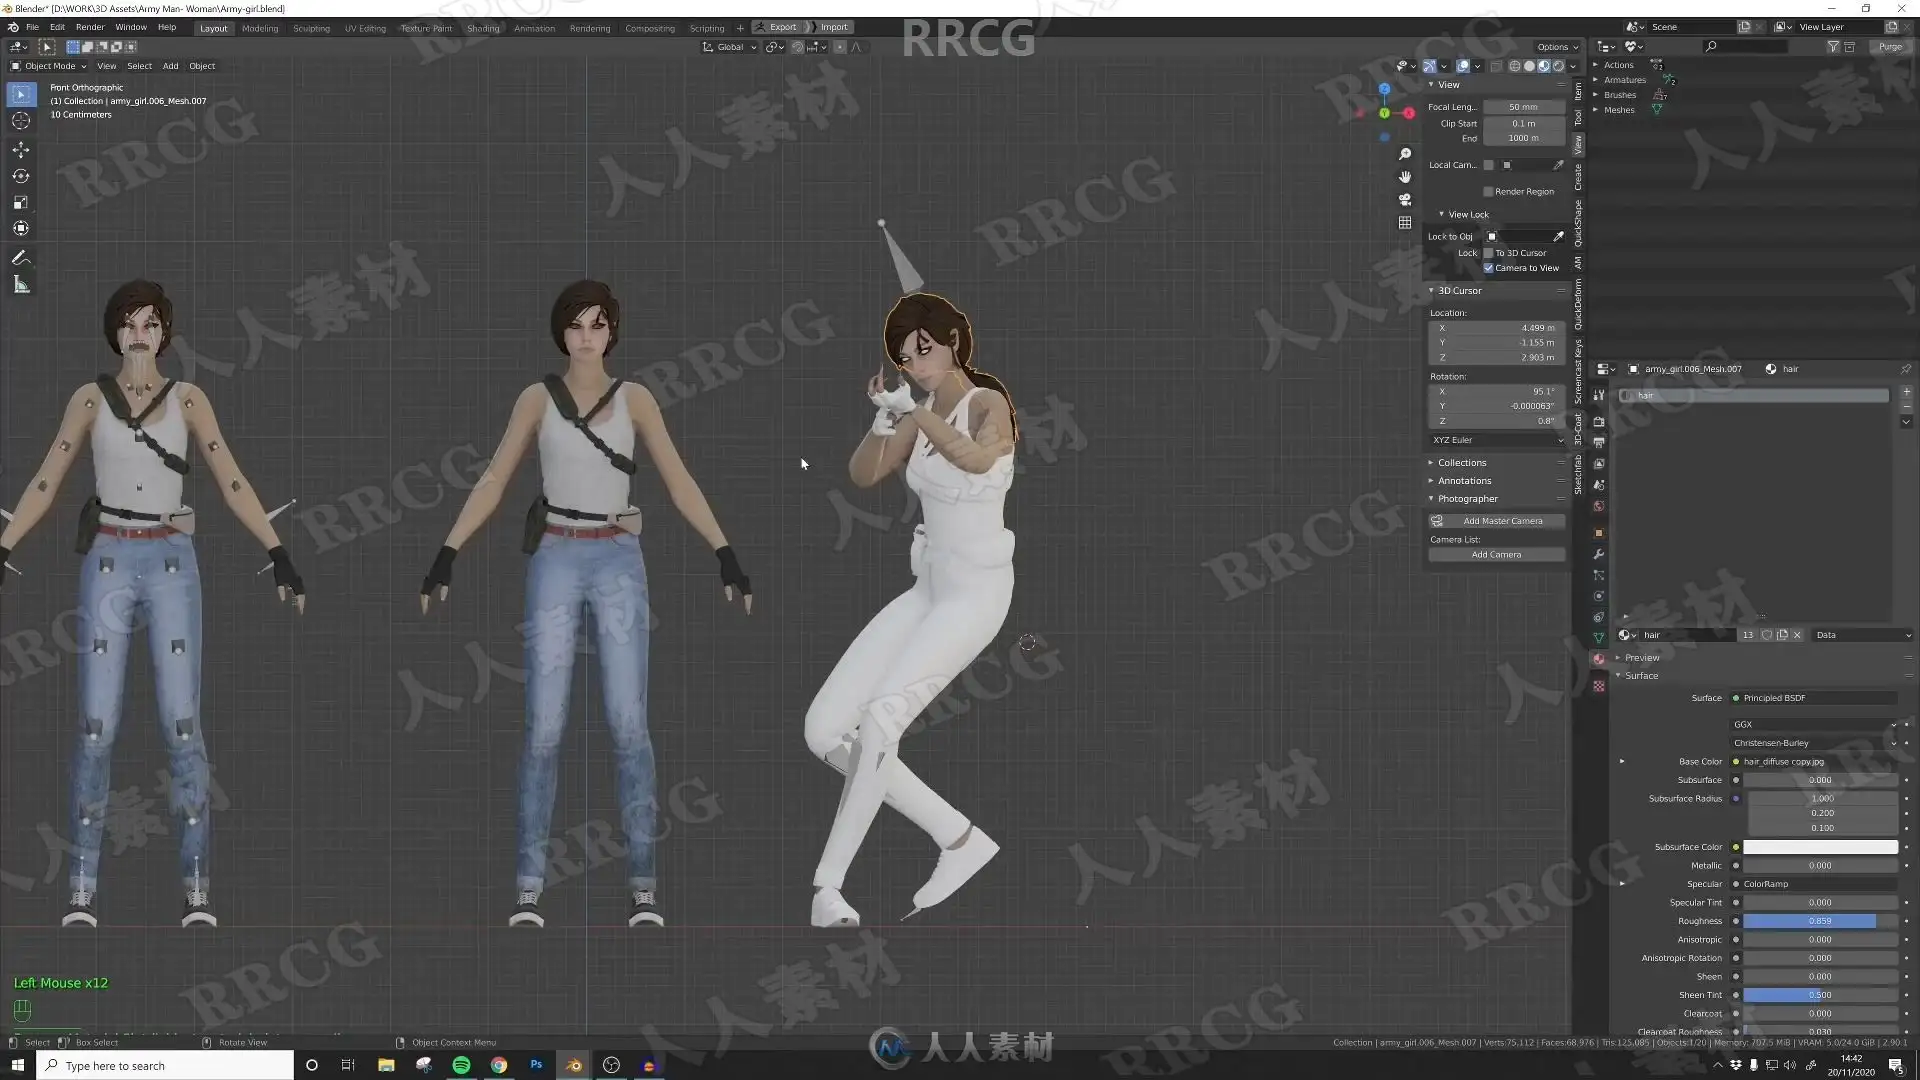The height and width of the screenshot is (1080, 1920).
Task: Adjust the Roughness slider
Action: 1819,921
